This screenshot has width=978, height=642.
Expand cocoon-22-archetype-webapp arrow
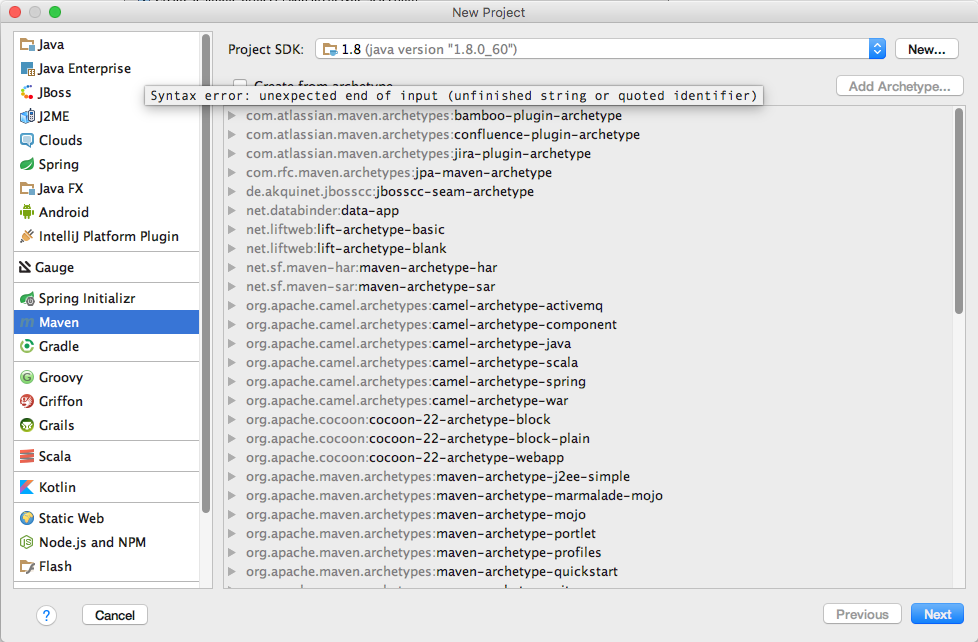(x=231, y=457)
